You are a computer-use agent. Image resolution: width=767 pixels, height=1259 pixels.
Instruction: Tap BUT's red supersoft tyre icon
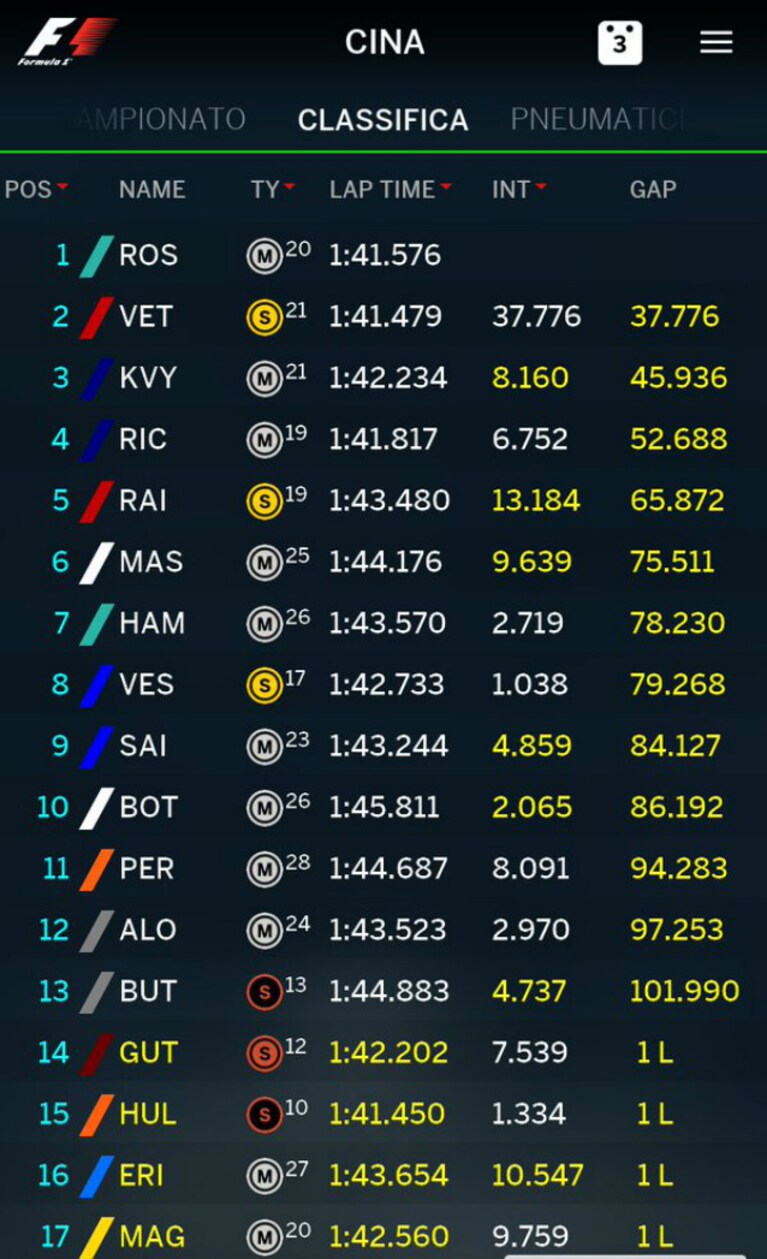coord(264,992)
